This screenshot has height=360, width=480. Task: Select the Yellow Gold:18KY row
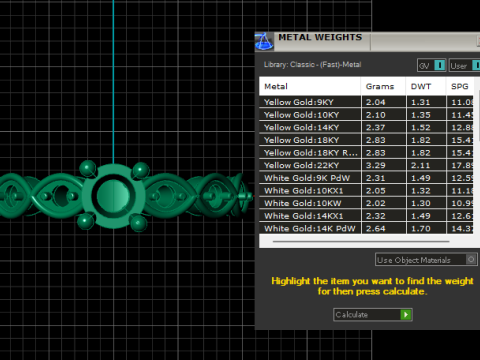coord(366,140)
